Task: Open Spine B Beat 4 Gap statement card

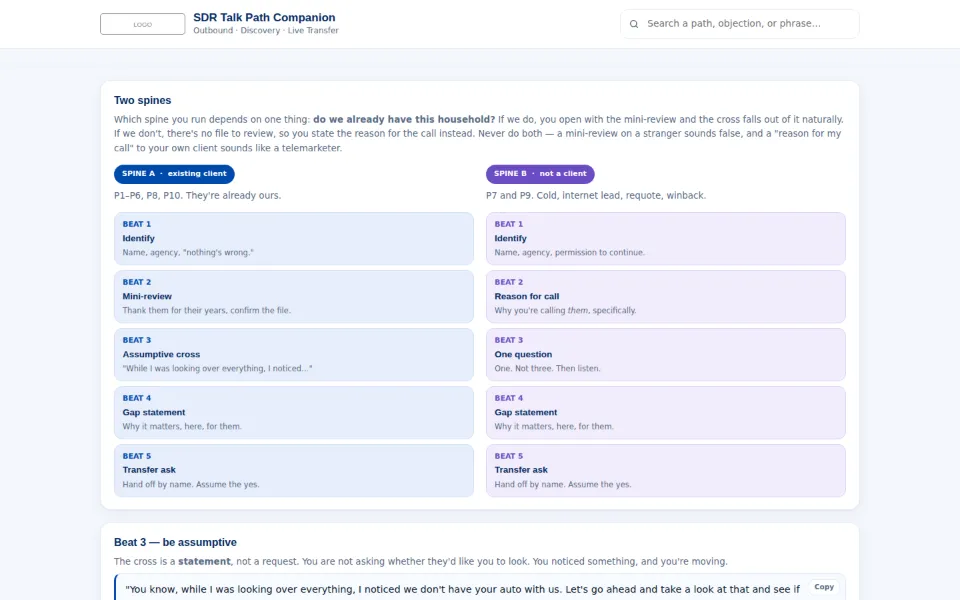Action: point(666,413)
